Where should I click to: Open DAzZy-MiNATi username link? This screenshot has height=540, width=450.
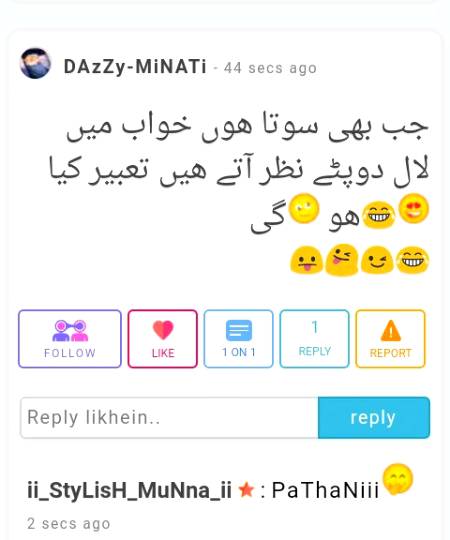point(135,67)
